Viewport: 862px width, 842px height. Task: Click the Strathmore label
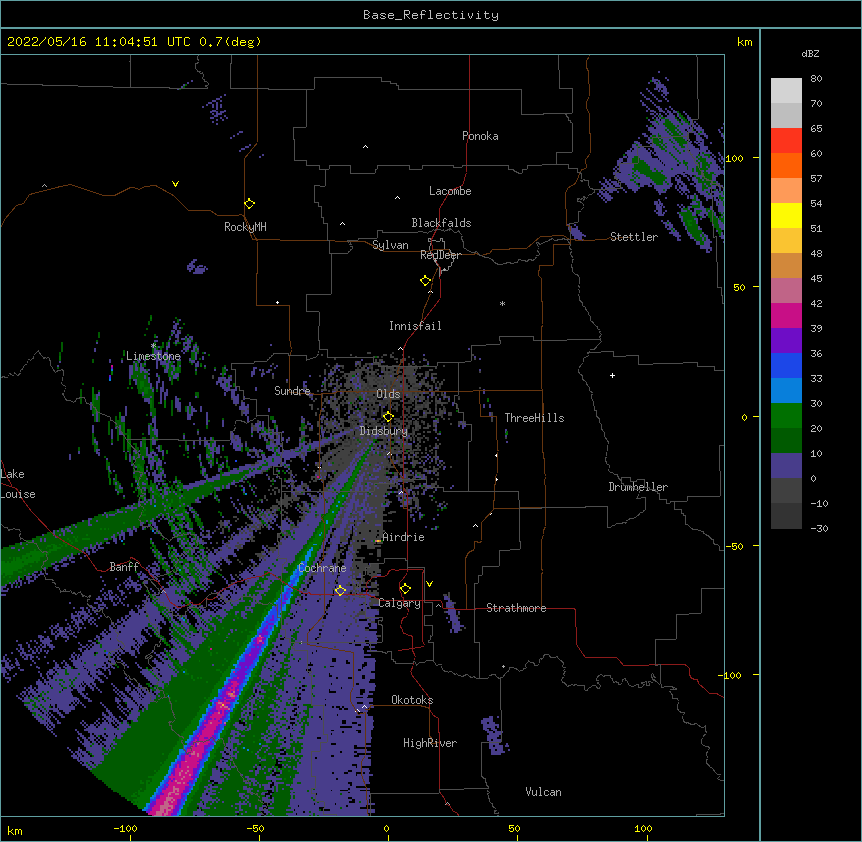coord(516,608)
